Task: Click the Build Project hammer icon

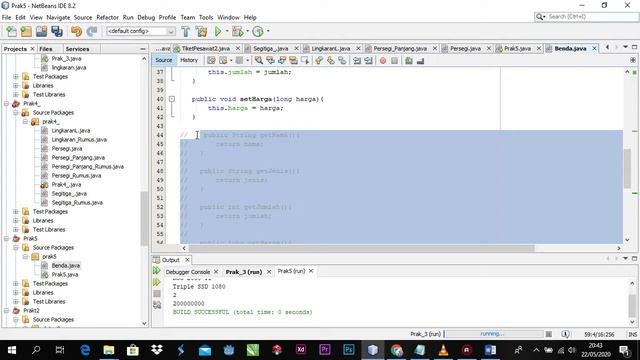Action: click(x=186, y=31)
